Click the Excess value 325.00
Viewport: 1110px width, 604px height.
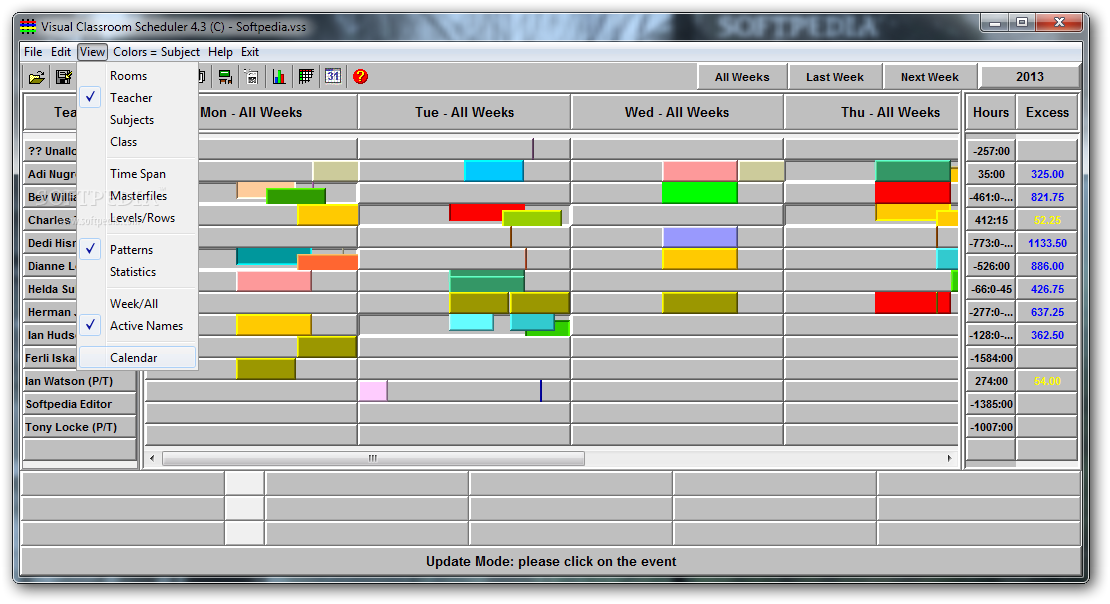(1047, 174)
